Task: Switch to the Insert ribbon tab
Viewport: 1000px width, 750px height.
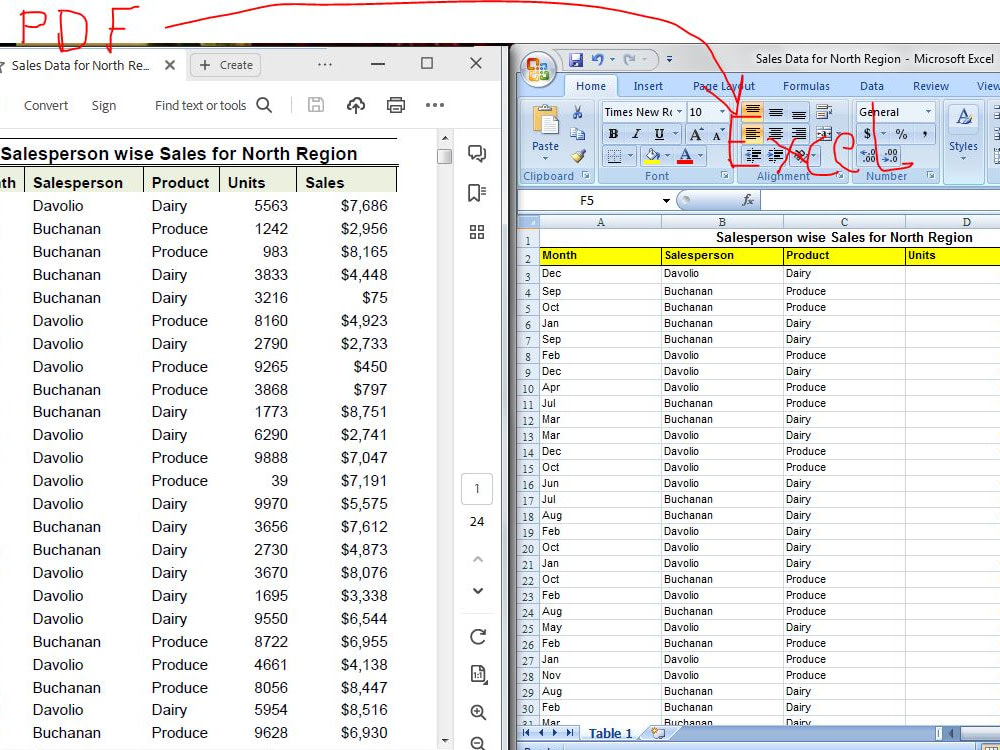Action: (x=648, y=86)
